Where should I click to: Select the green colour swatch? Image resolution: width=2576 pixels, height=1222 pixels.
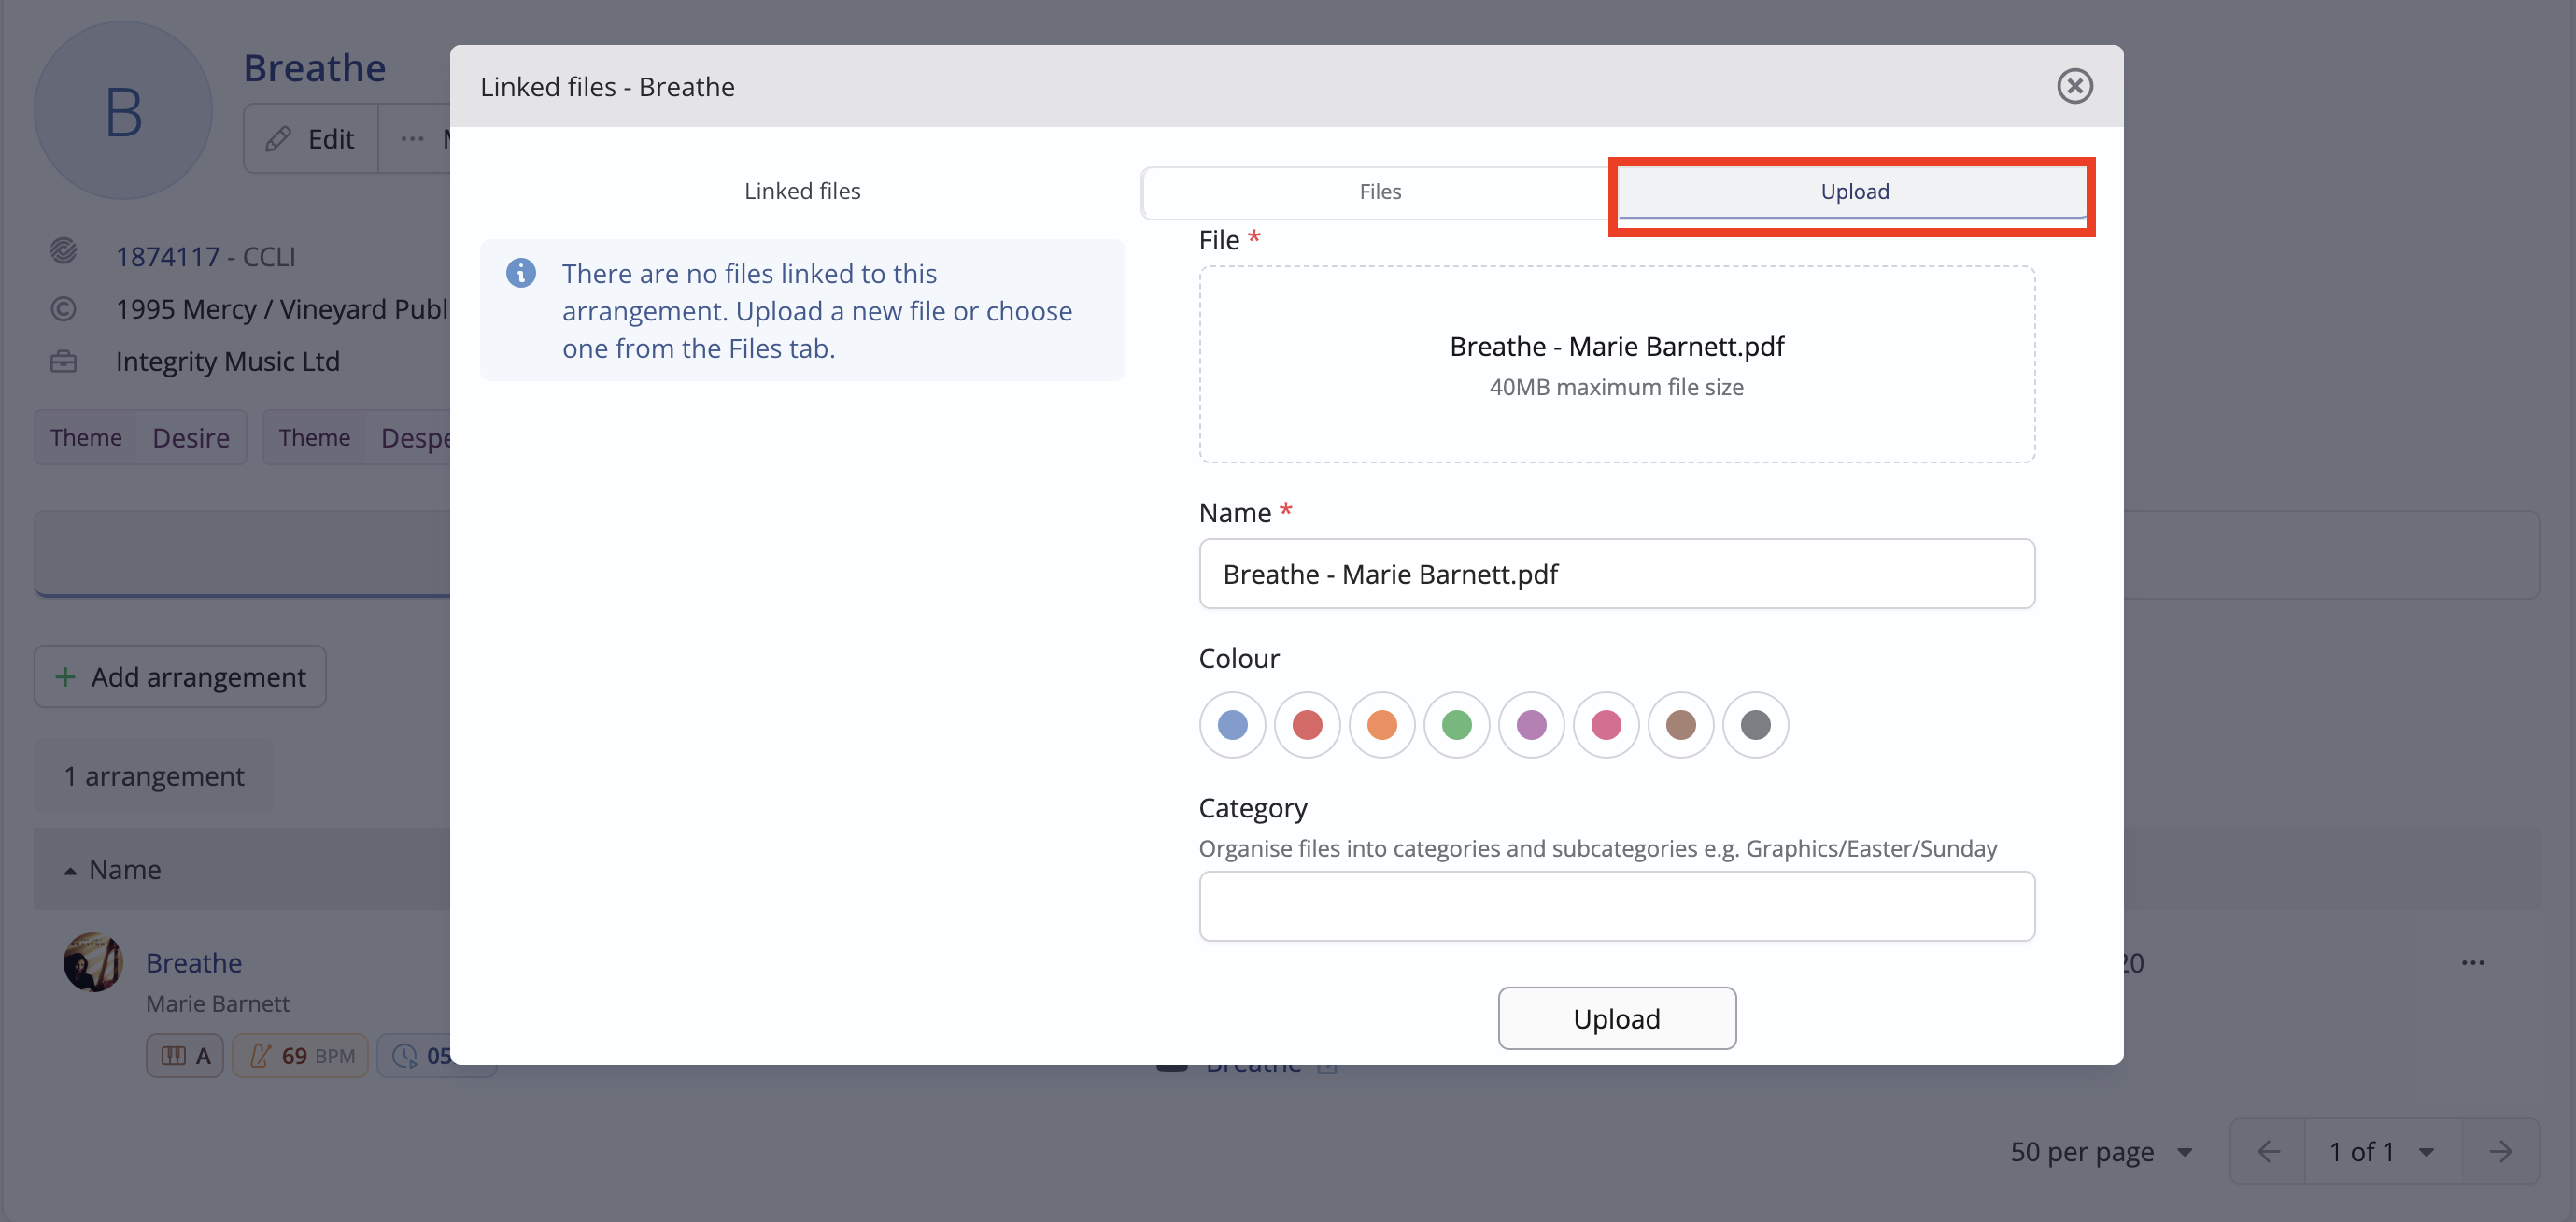1456,724
